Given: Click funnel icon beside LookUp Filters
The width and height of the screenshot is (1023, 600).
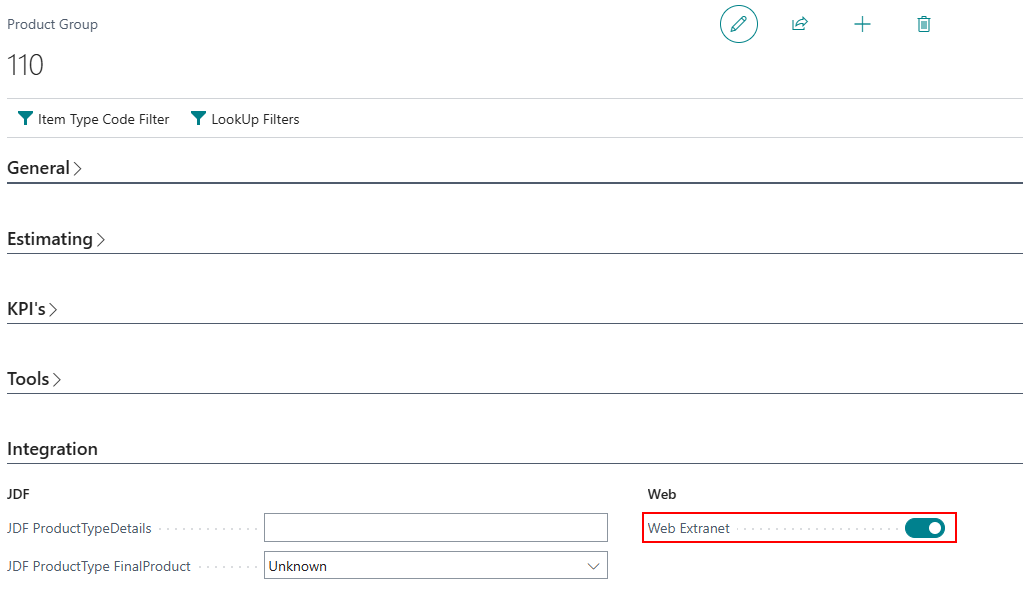Looking at the screenshot, I should pyautogui.click(x=198, y=119).
